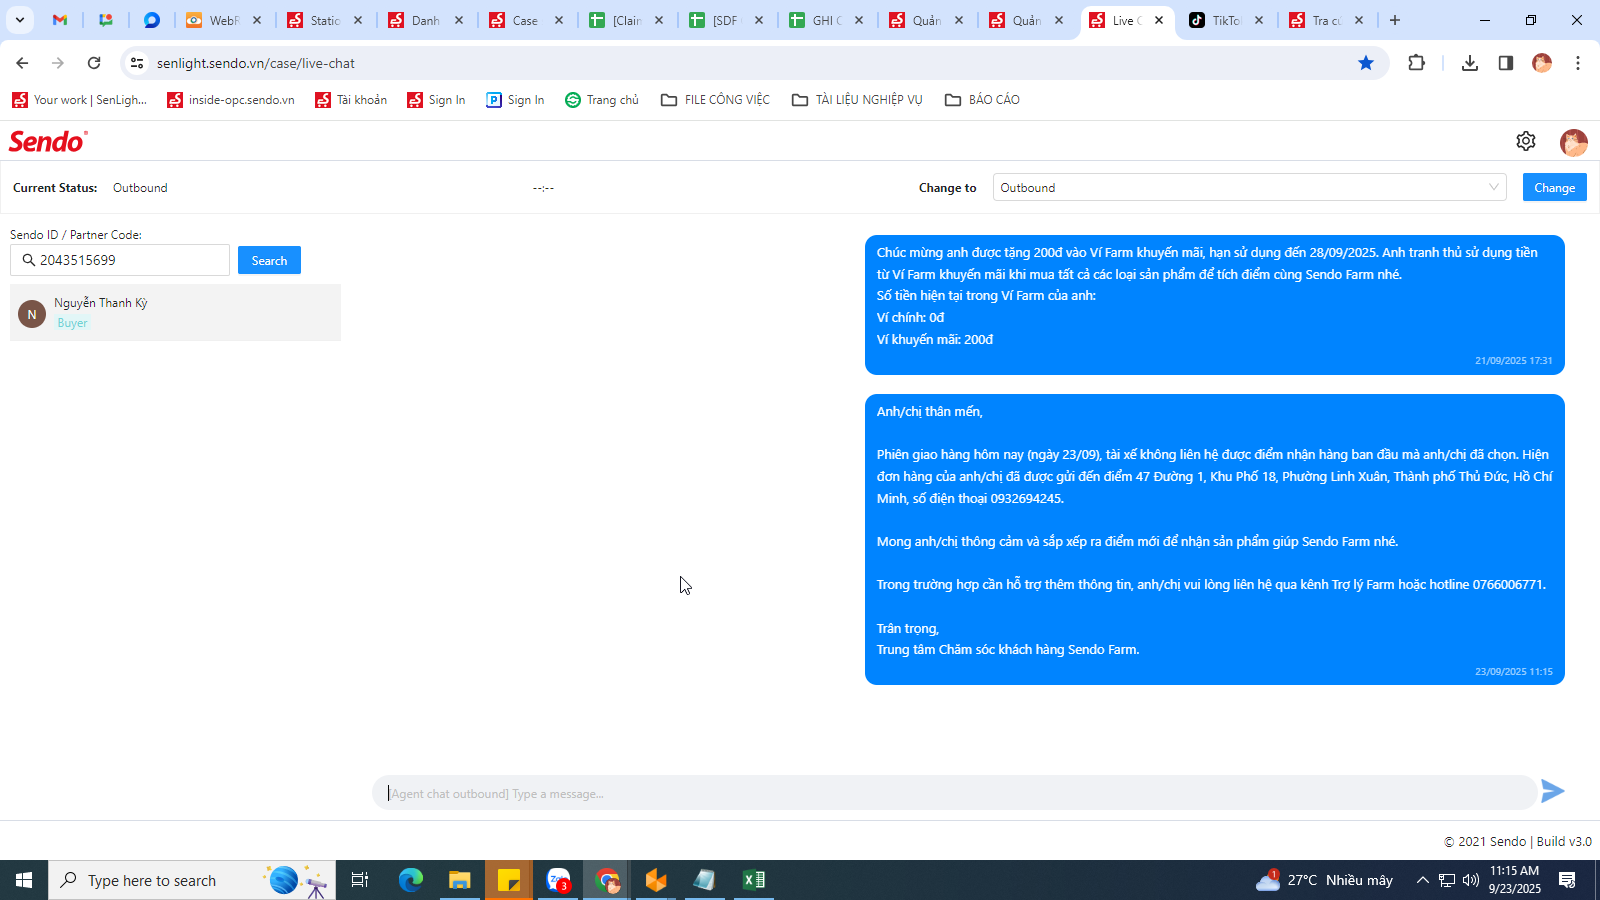
Task: Click the 23/09/2025 11:15 message timestamp
Action: click(x=1514, y=672)
